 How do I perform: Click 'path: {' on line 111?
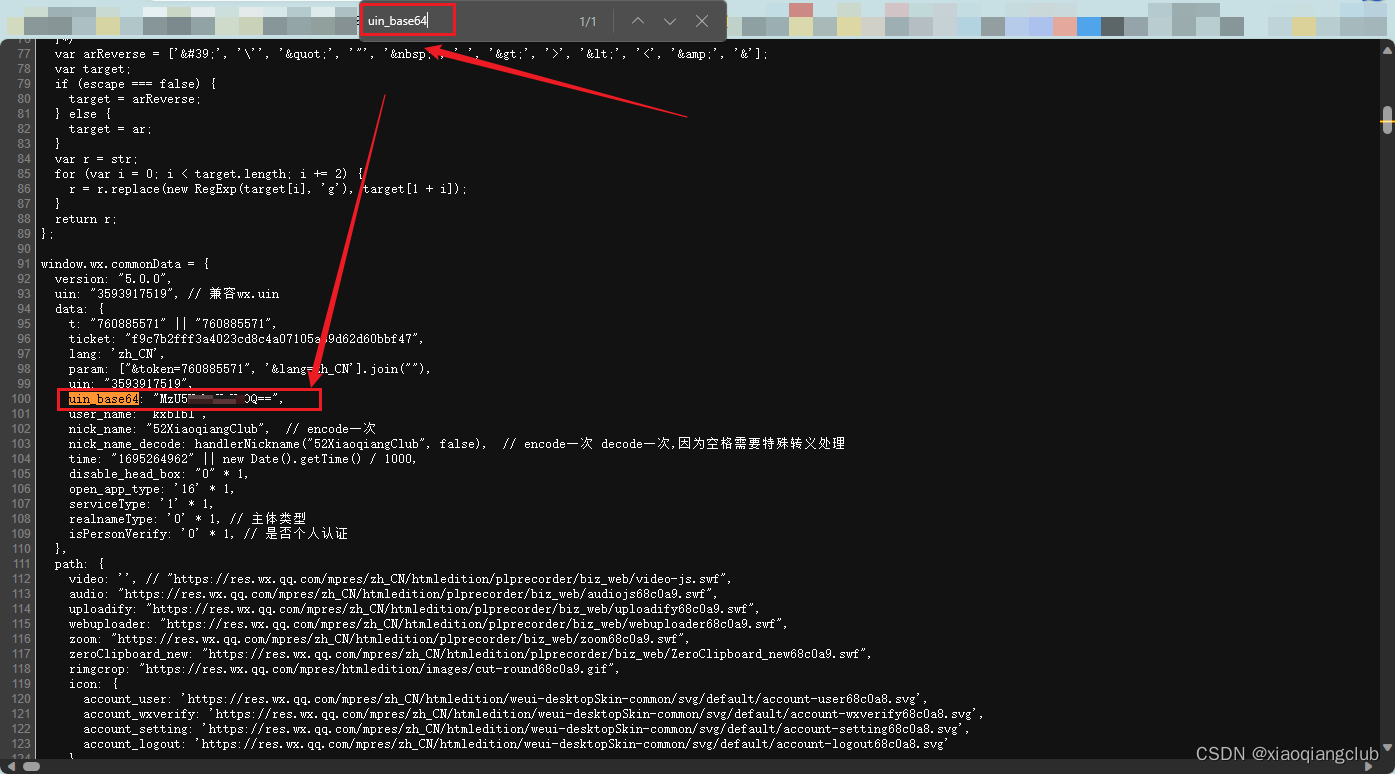pos(79,564)
